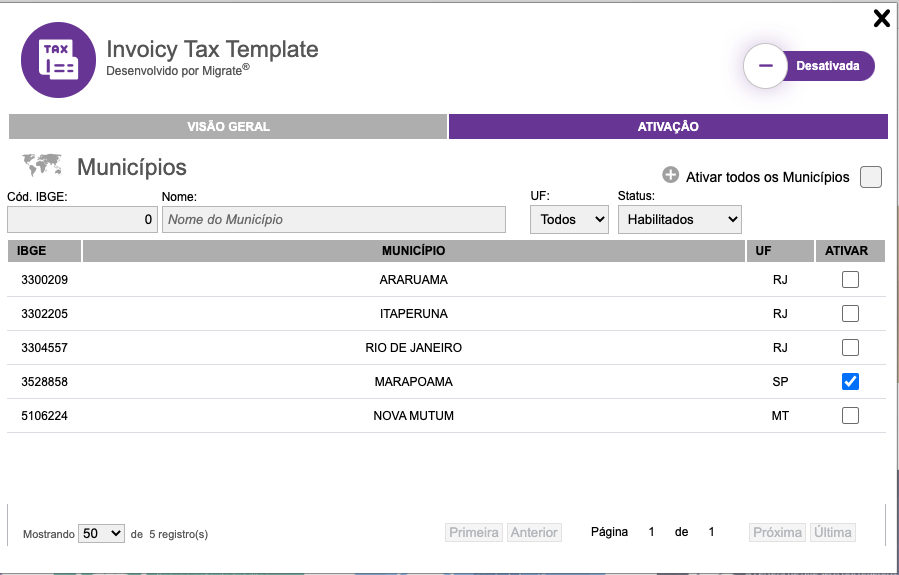Go to the Próxima page
The image size is (899, 575).
tap(777, 532)
